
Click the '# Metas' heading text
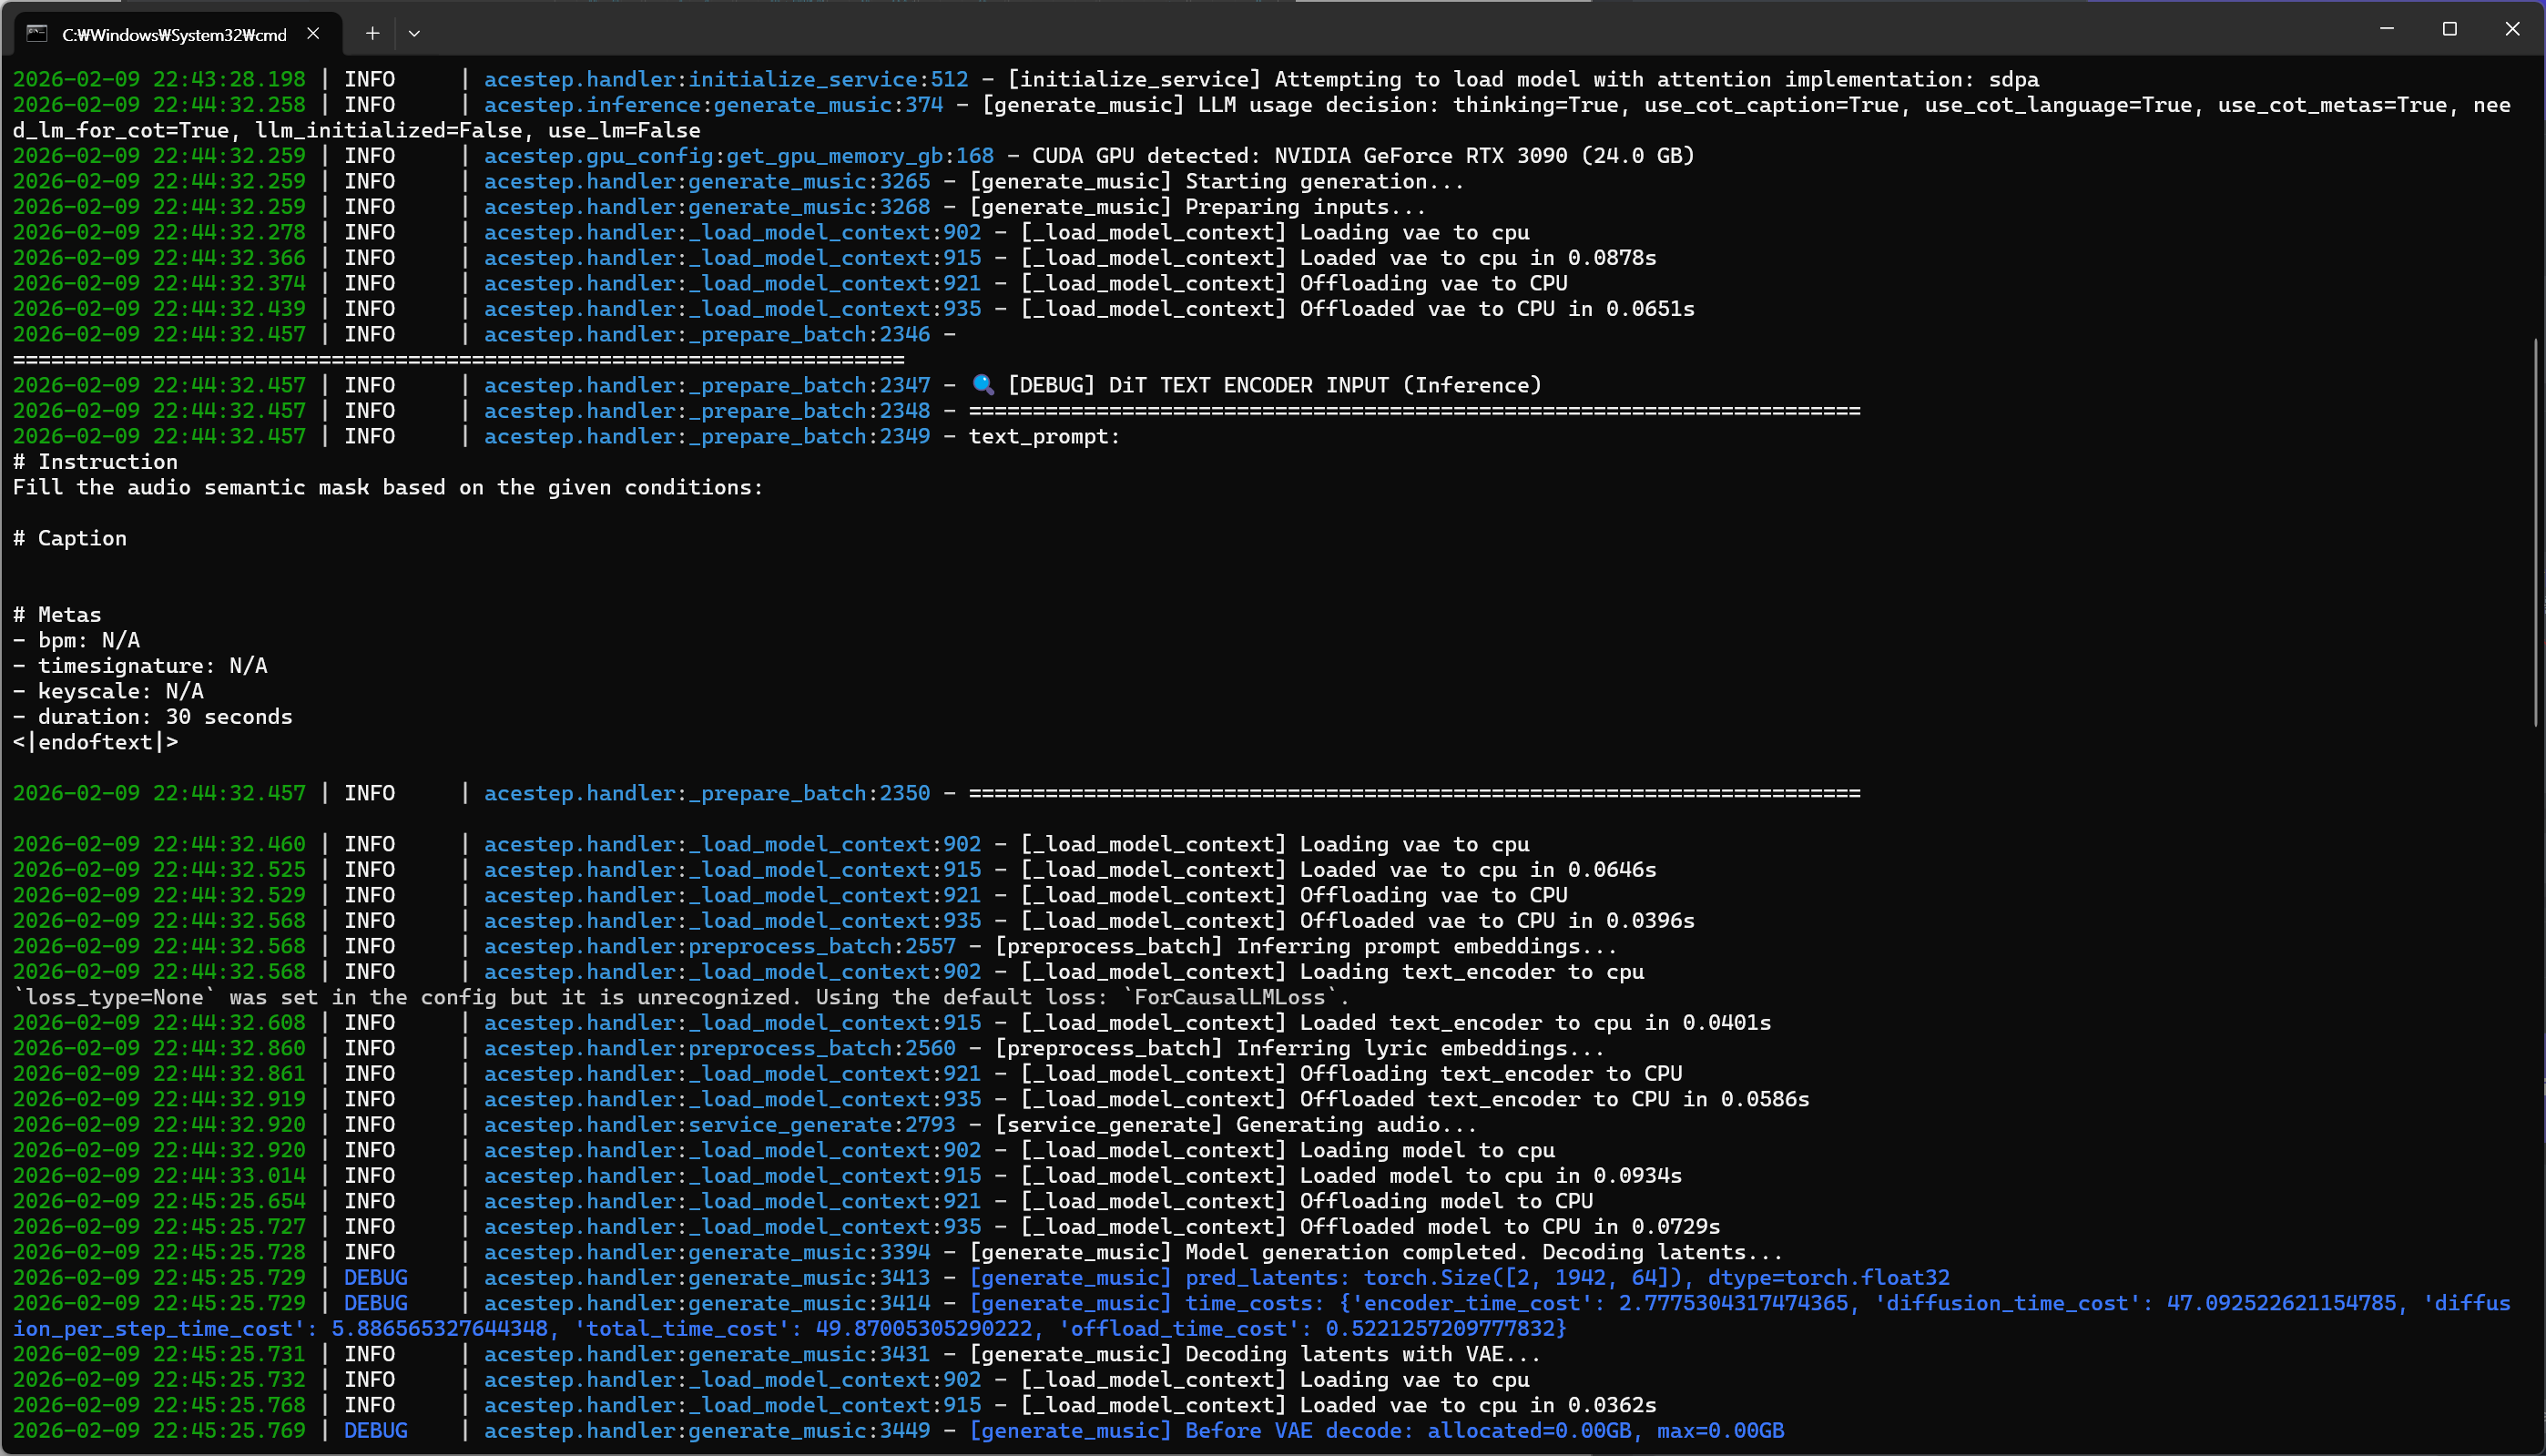[x=57, y=615]
